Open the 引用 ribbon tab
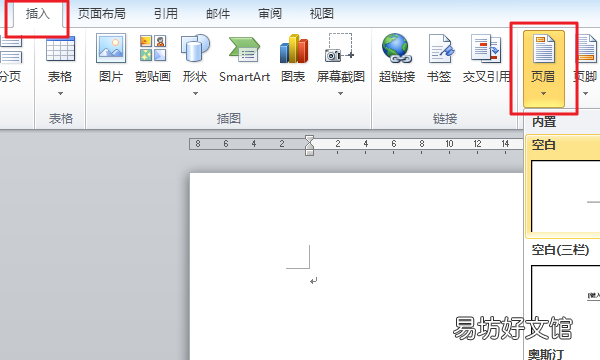The width and height of the screenshot is (600, 360). 166,14
